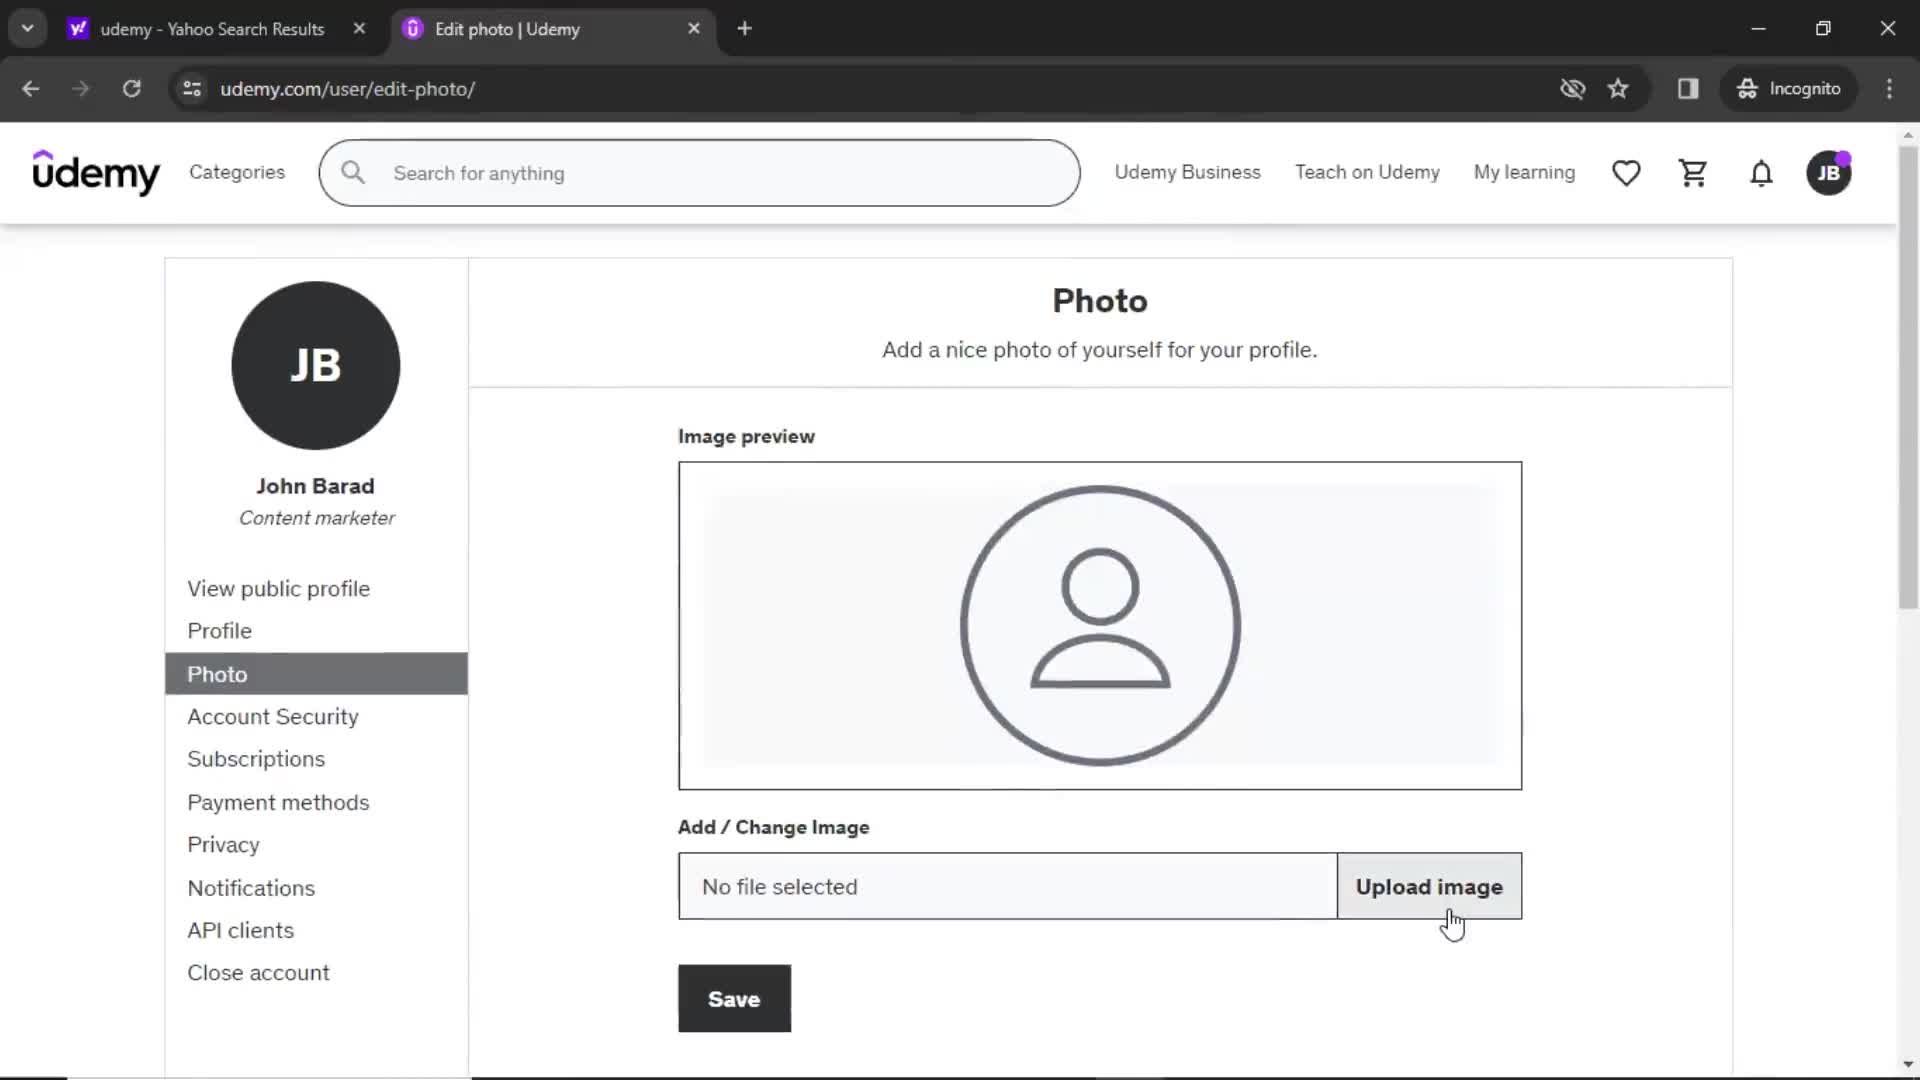
Task: Click the bookmark/favorites icon in toolbar
Action: (x=1619, y=88)
